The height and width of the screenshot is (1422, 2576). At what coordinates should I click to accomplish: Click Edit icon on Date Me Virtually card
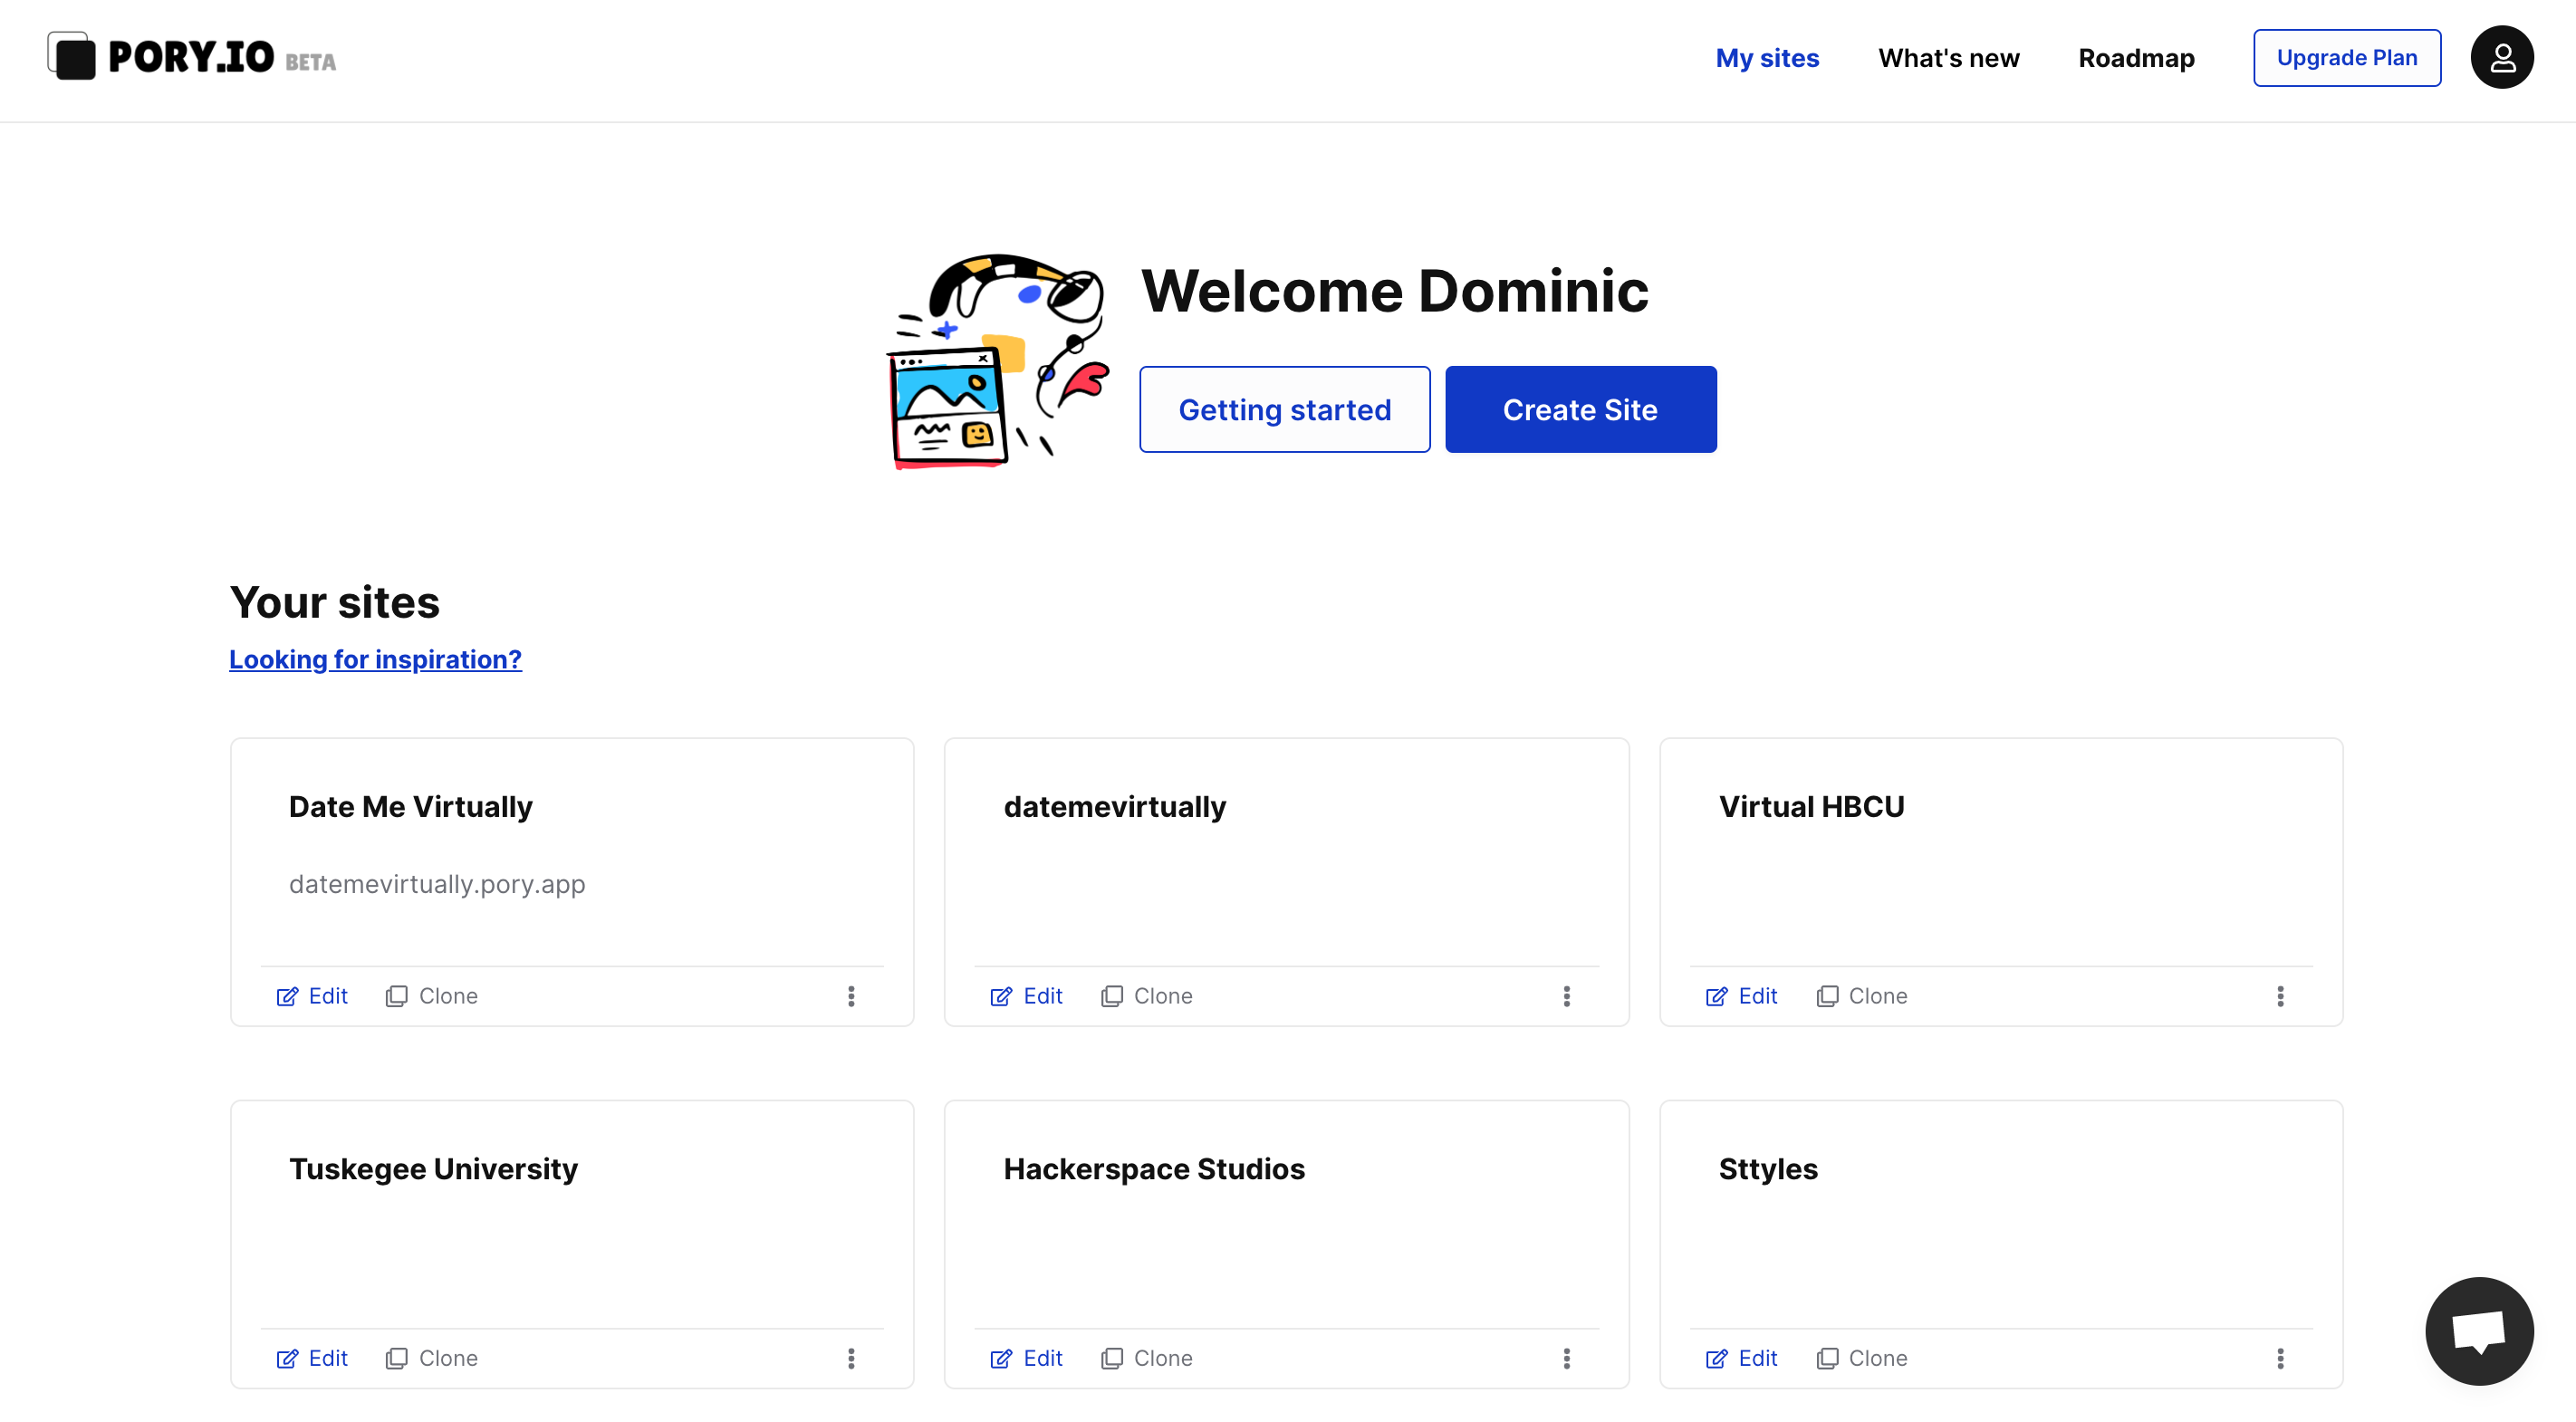pyautogui.click(x=287, y=996)
